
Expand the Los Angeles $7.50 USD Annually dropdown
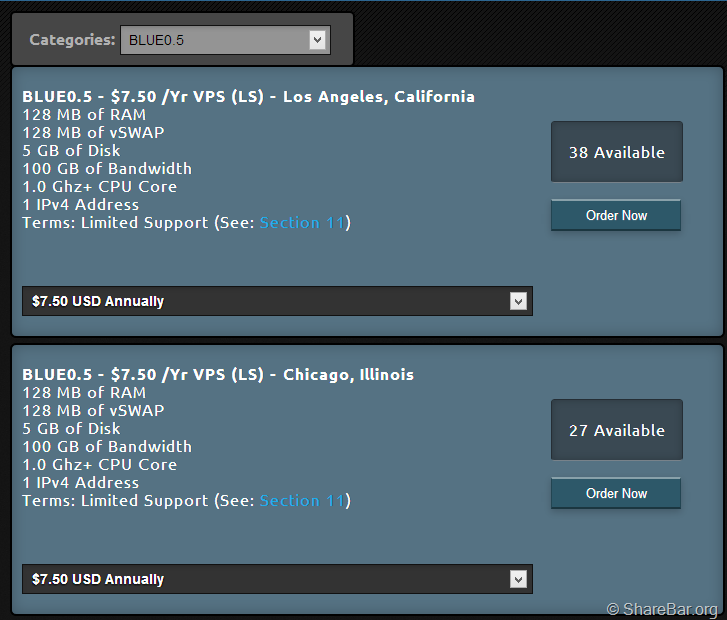pyautogui.click(x=277, y=301)
